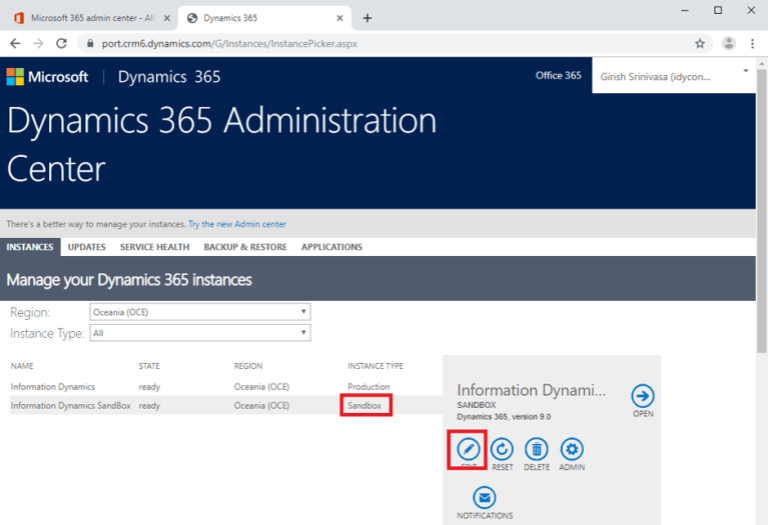Click the Oceania (OCE) region of SandBox row

click(x=262, y=406)
